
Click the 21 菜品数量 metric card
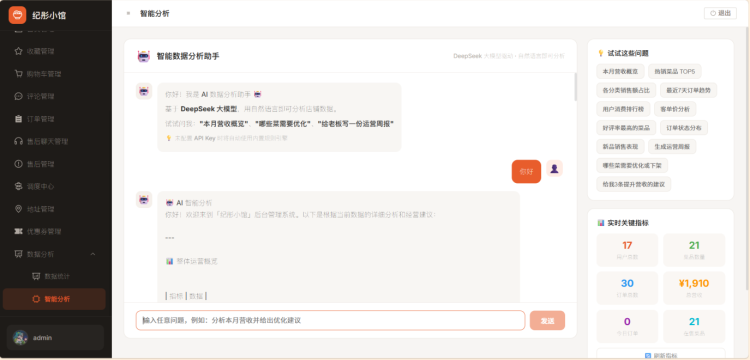point(694,250)
